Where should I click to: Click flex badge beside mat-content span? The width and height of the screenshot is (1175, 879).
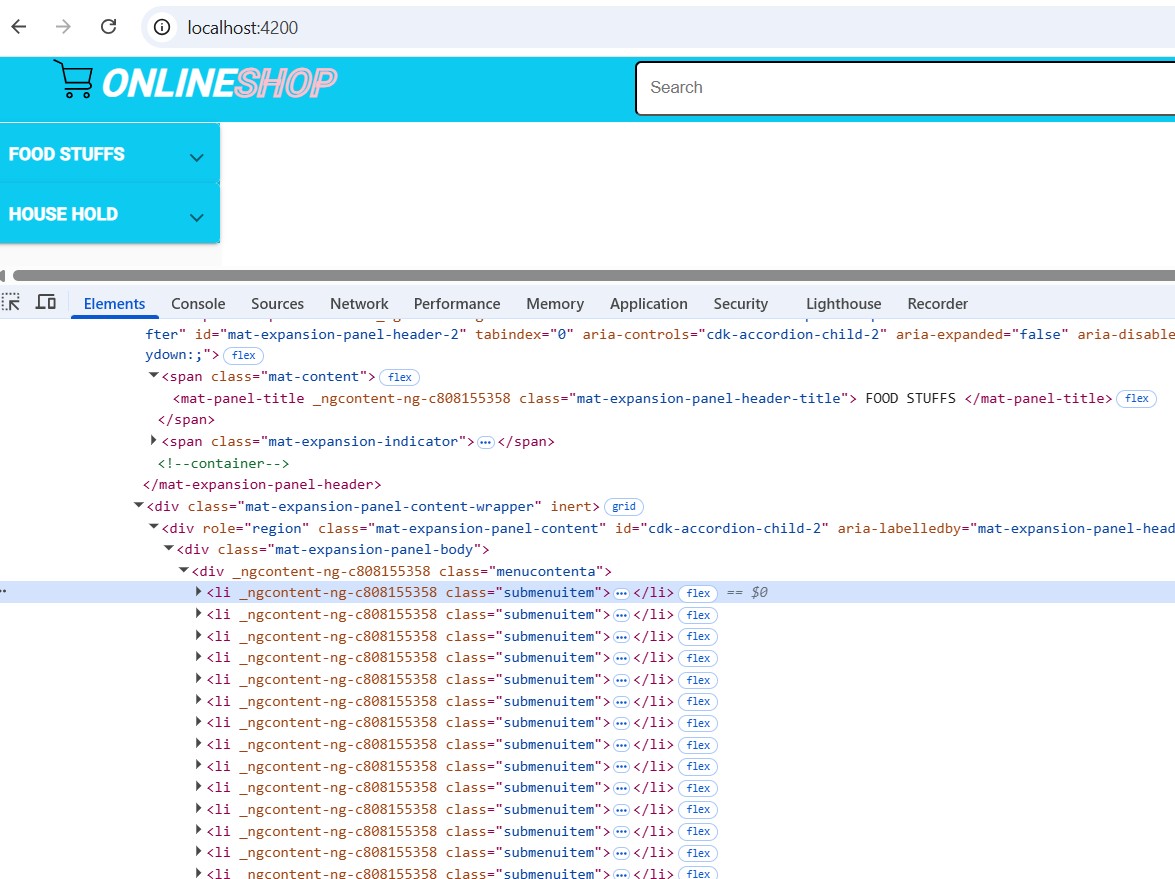pos(399,377)
